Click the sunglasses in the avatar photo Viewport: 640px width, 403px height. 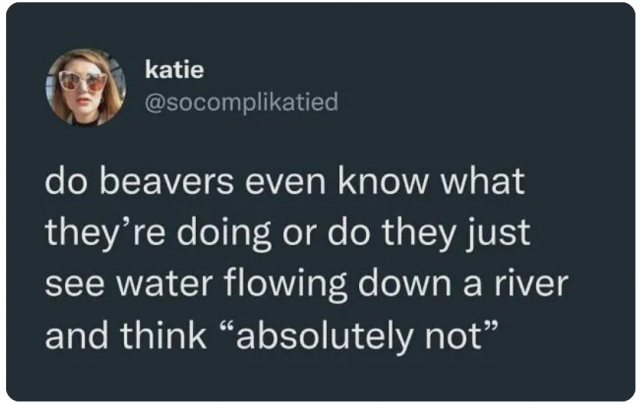click(x=83, y=81)
